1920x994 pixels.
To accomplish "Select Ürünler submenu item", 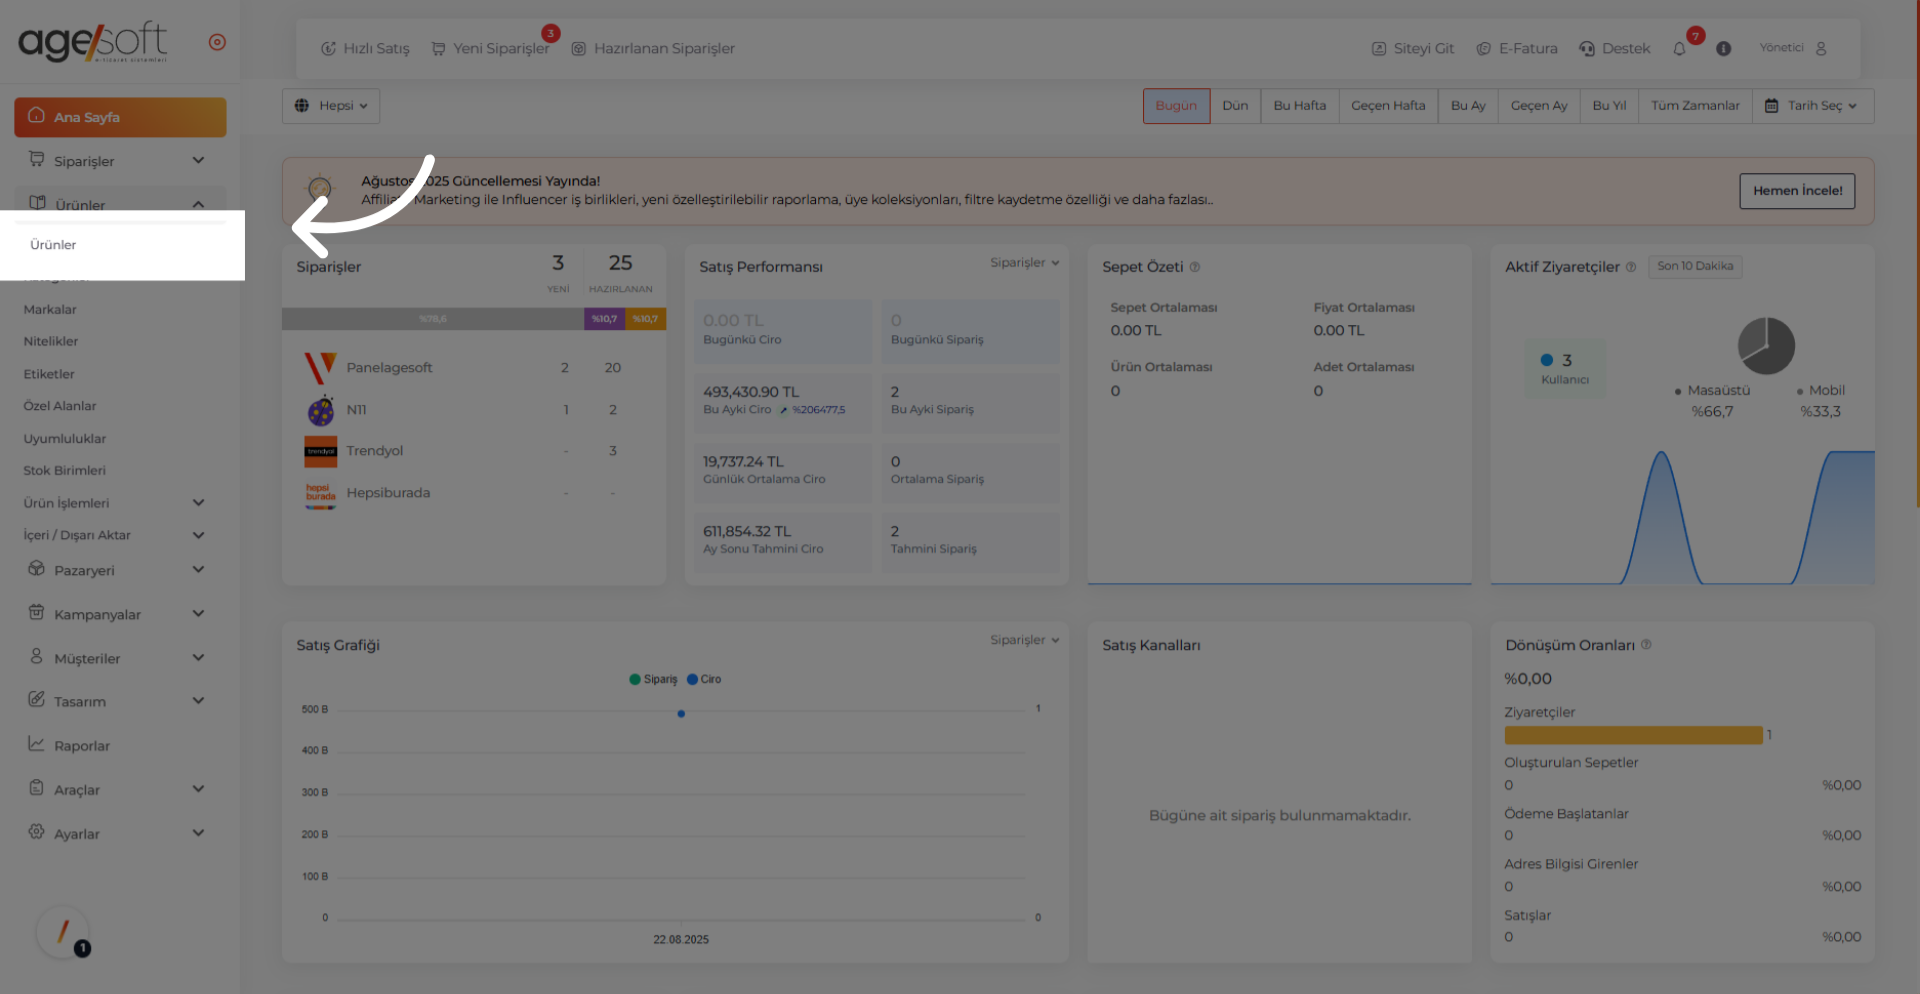I will [53, 245].
